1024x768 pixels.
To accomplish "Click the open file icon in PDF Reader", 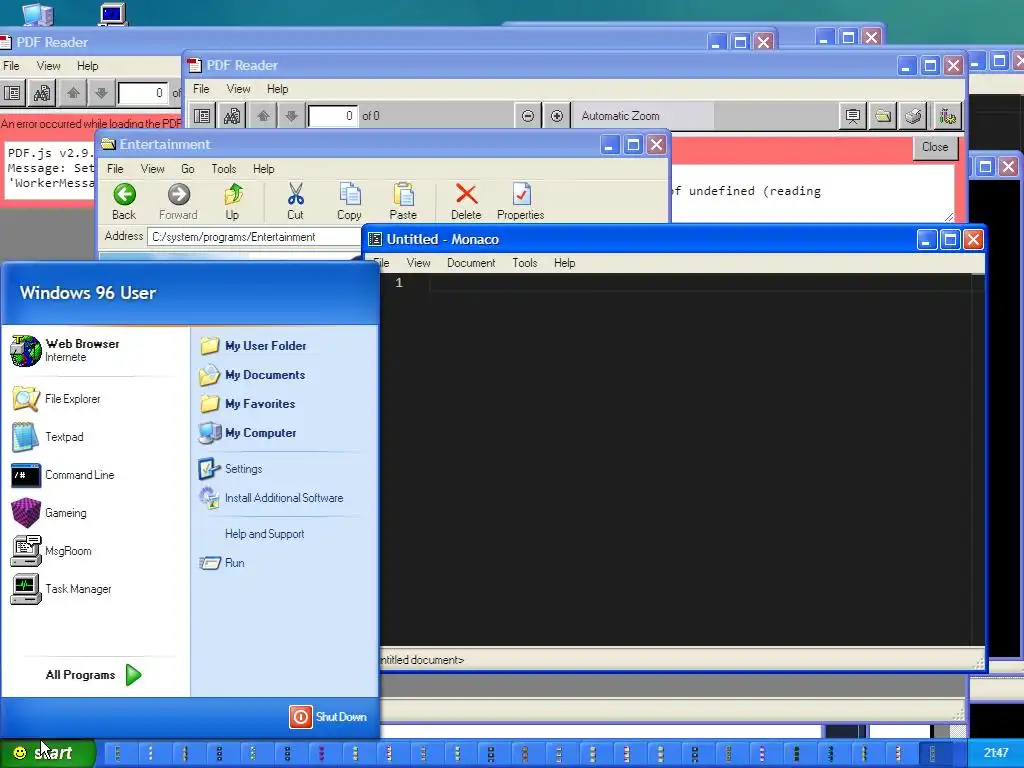I will [x=883, y=116].
